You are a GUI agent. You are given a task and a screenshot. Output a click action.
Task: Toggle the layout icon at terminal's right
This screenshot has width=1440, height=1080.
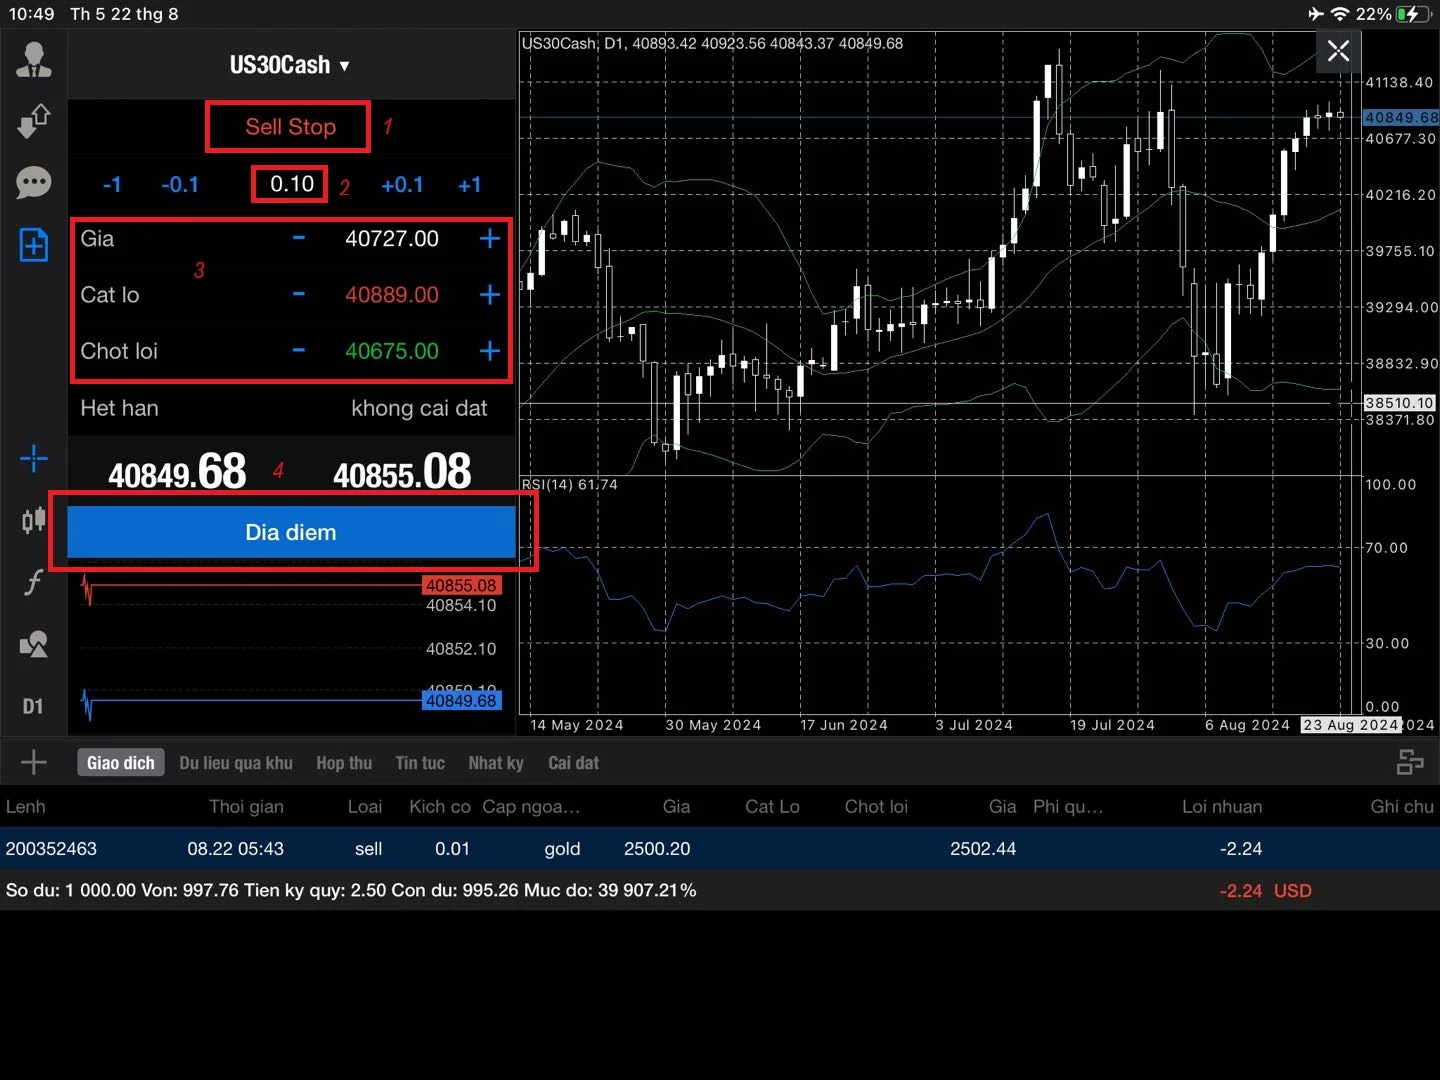(1410, 763)
